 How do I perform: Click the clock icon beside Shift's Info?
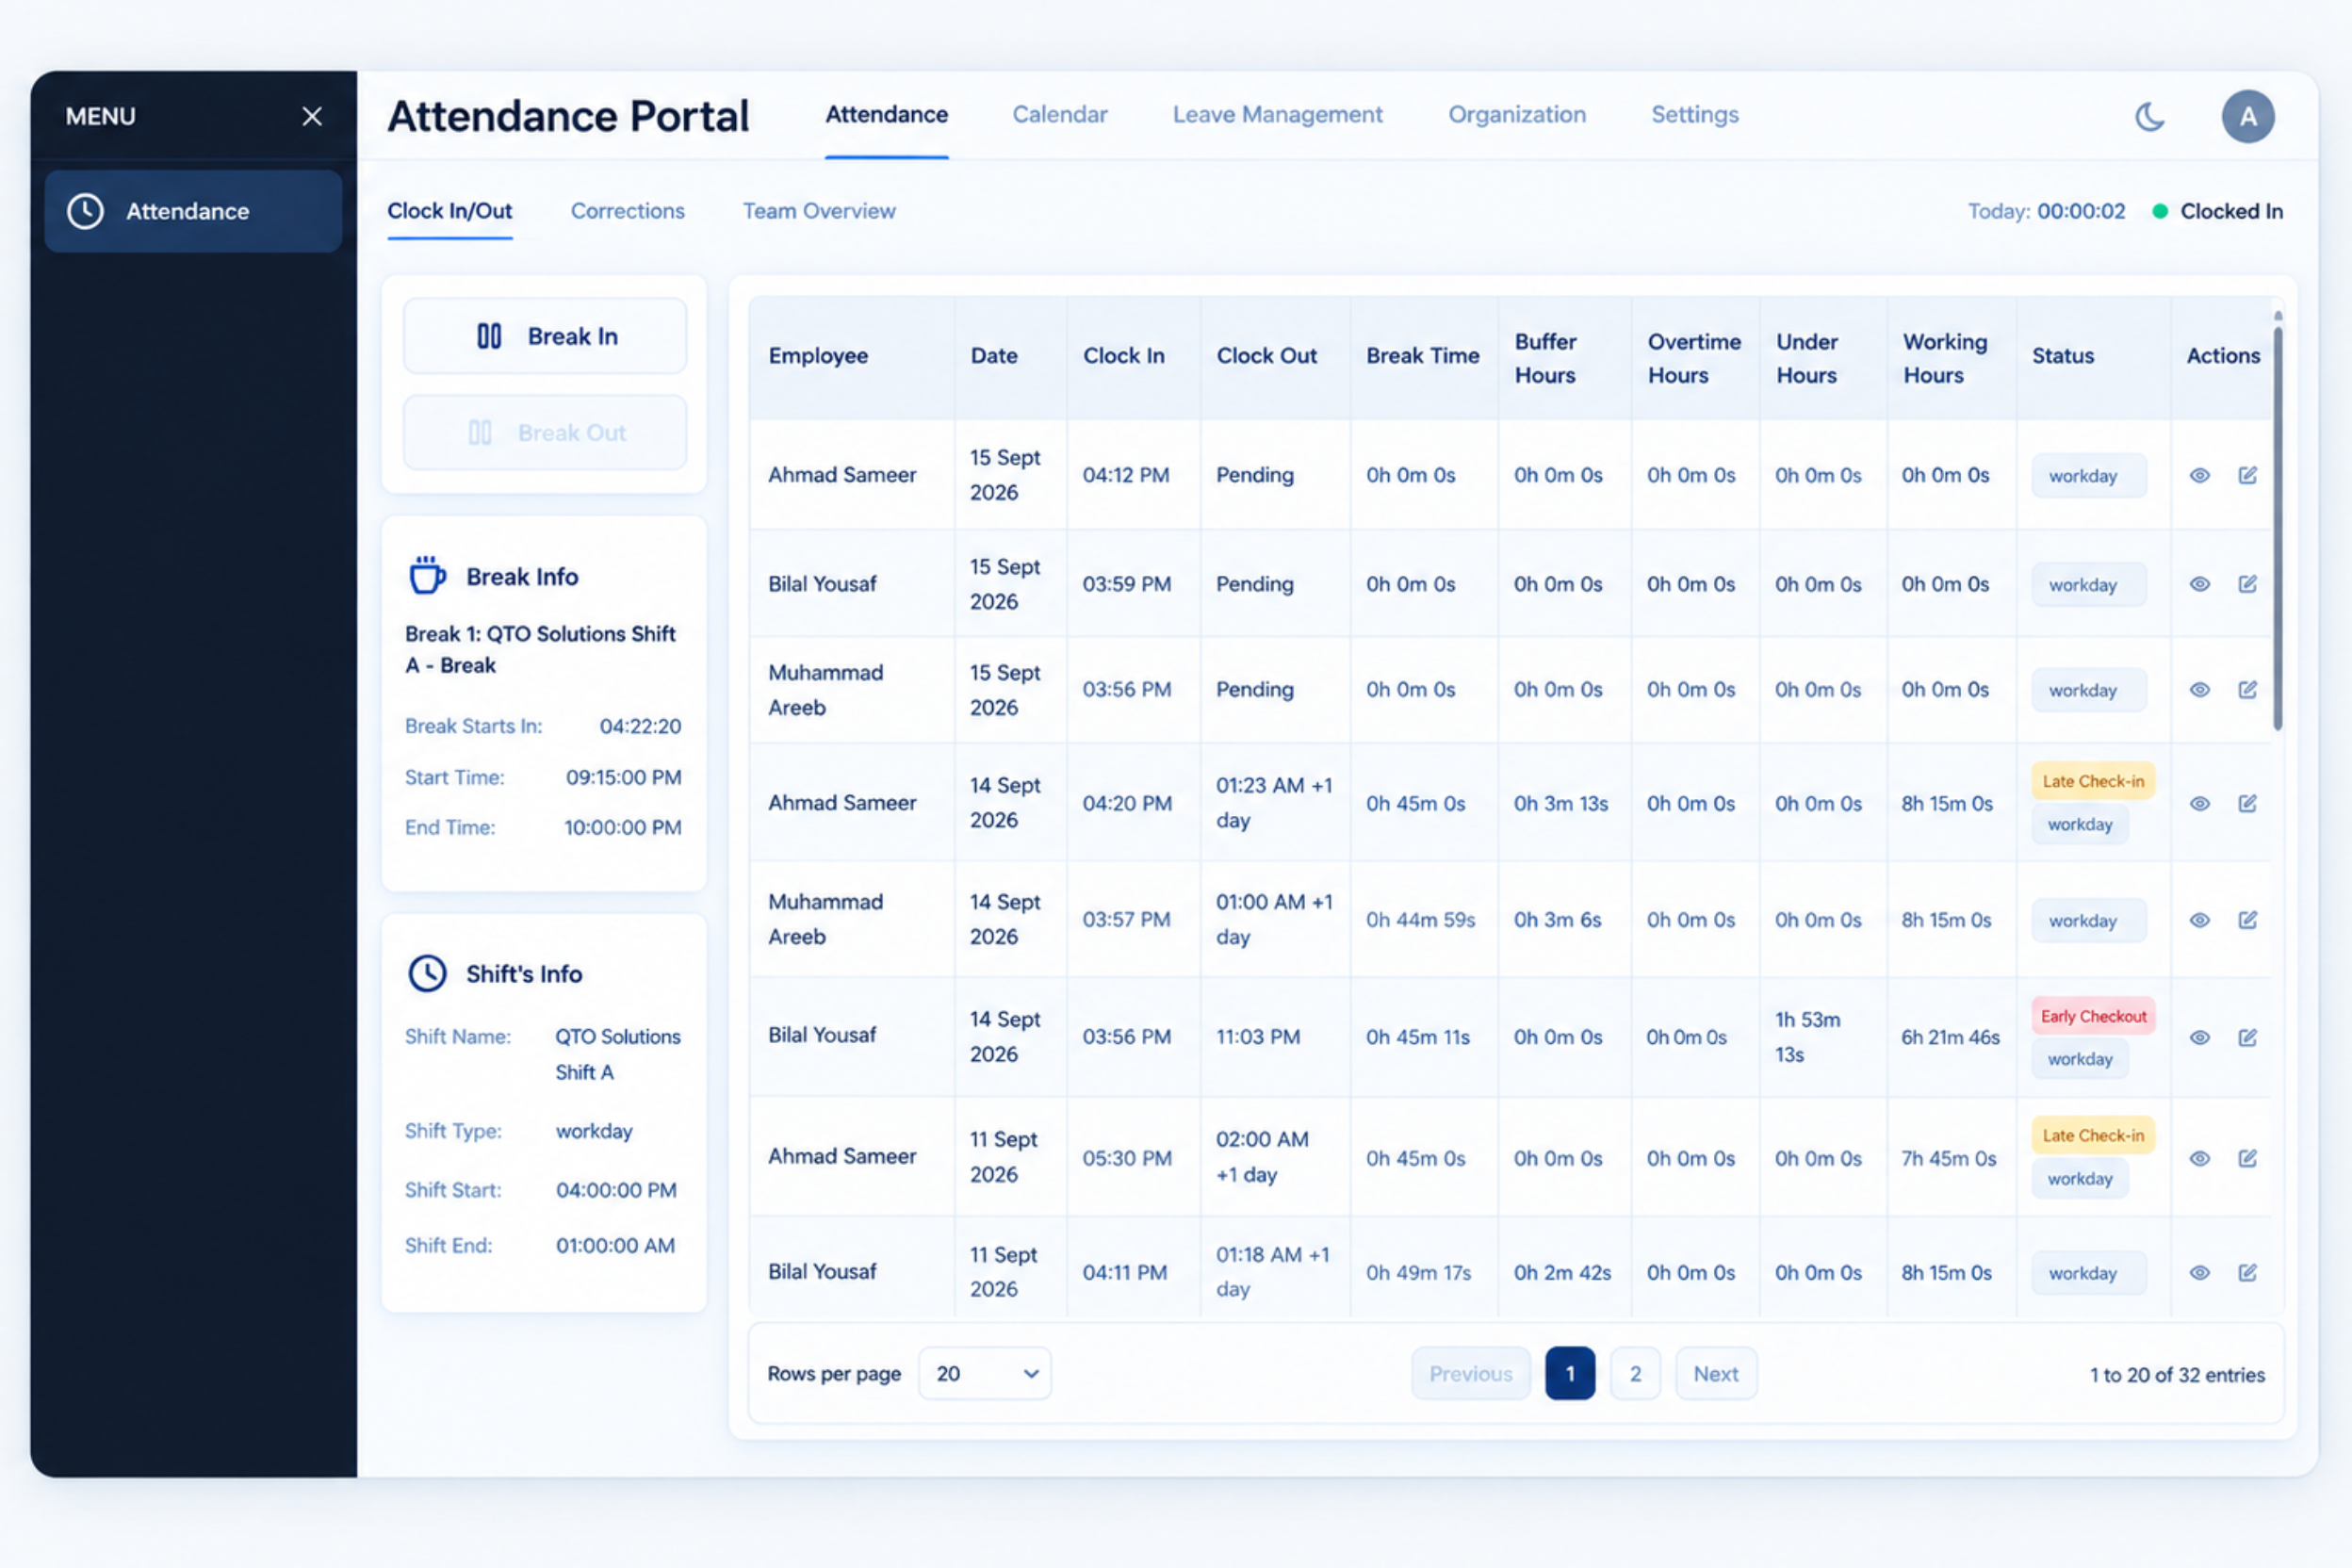(427, 974)
